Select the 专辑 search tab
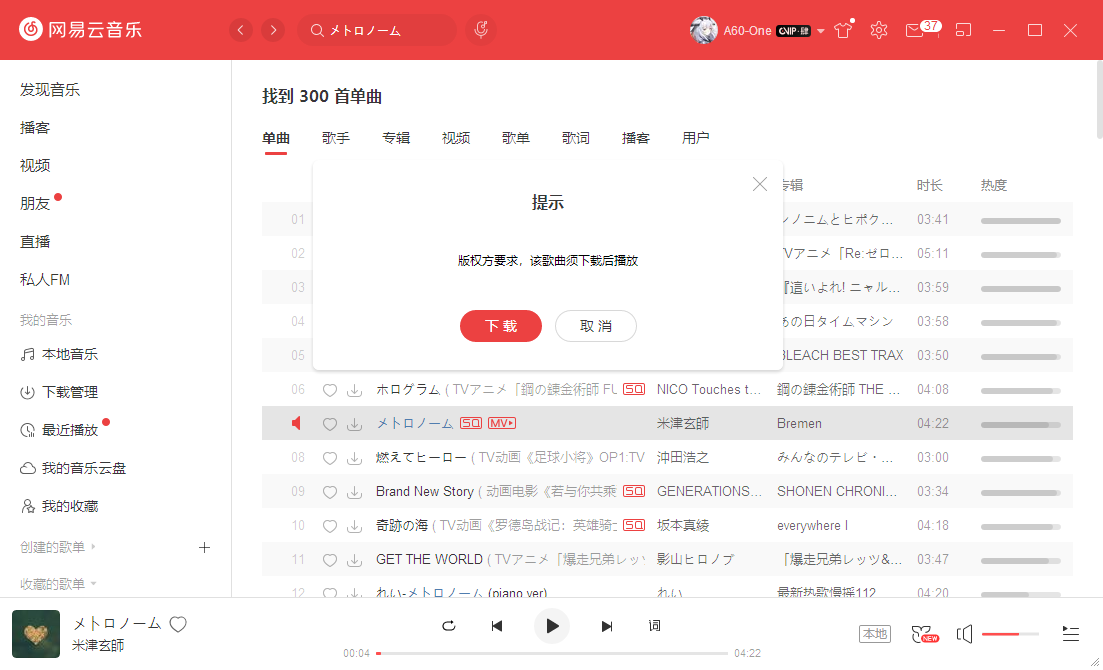 (396, 138)
